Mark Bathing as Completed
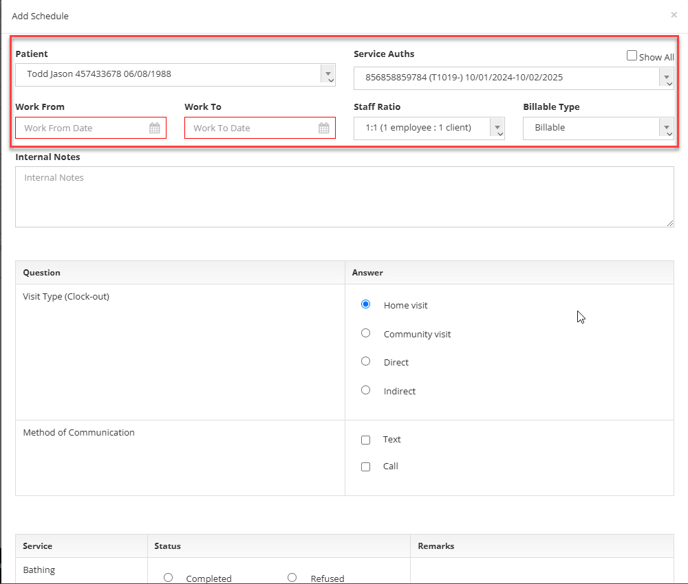The height and width of the screenshot is (584, 688). coord(168,577)
